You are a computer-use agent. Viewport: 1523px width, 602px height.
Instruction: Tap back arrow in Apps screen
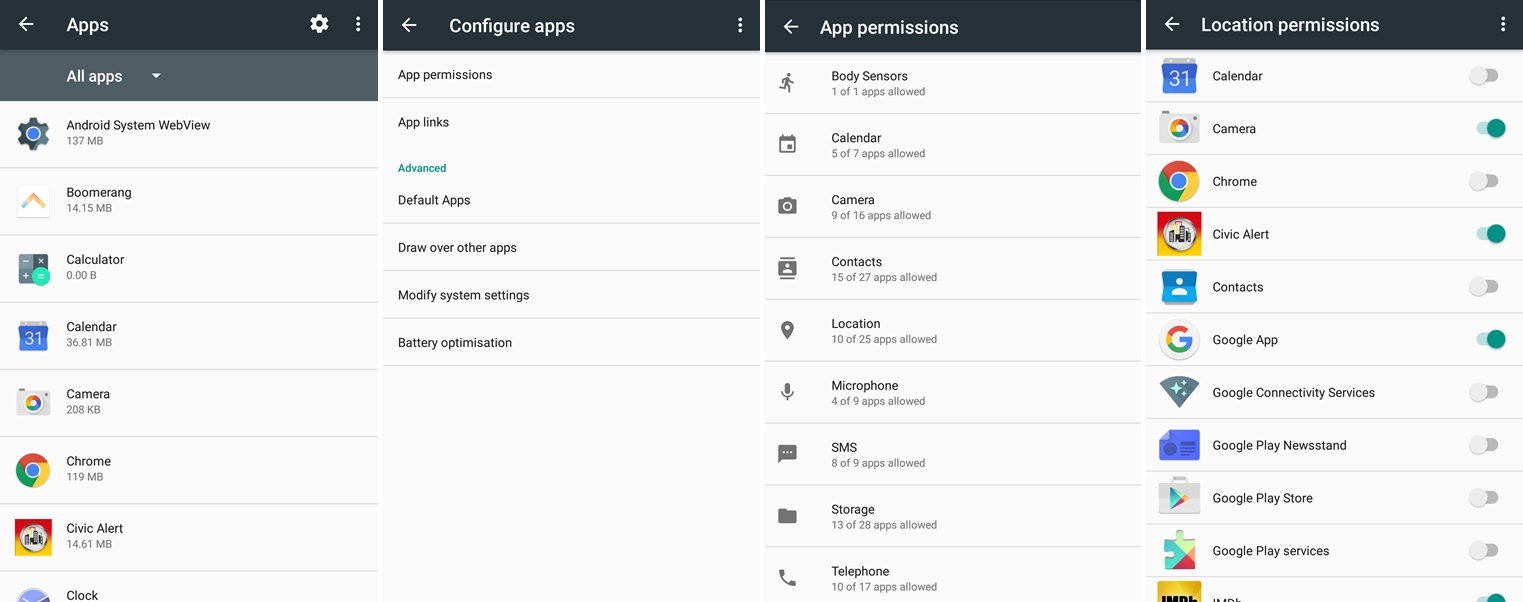26,24
